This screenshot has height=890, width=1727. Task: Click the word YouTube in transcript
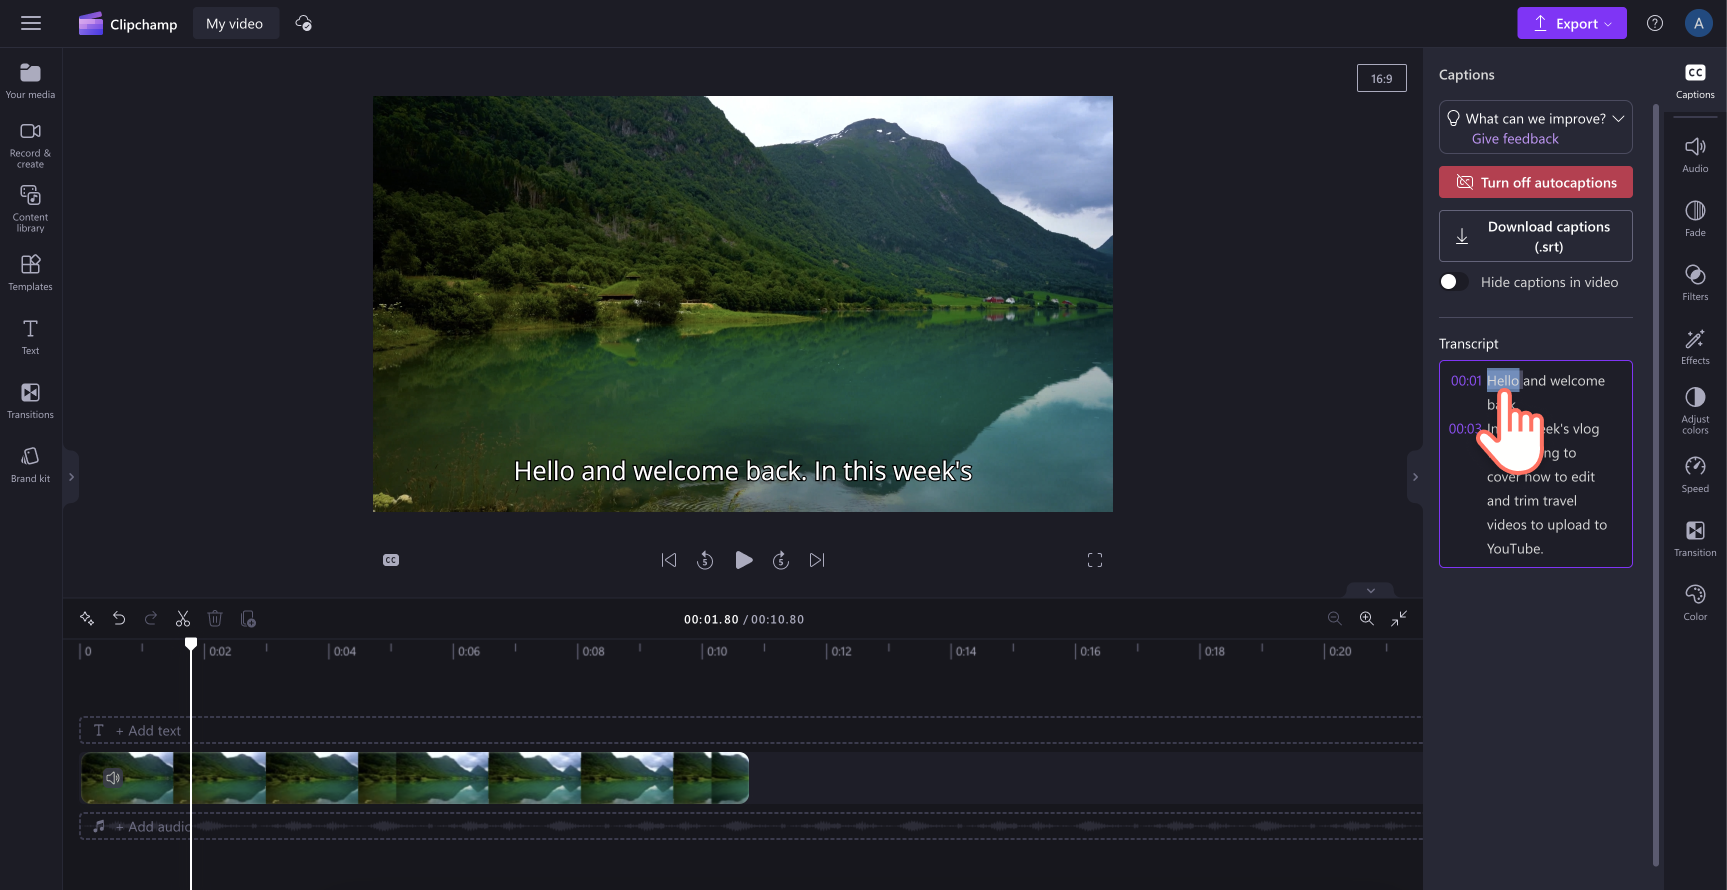pos(1513,549)
